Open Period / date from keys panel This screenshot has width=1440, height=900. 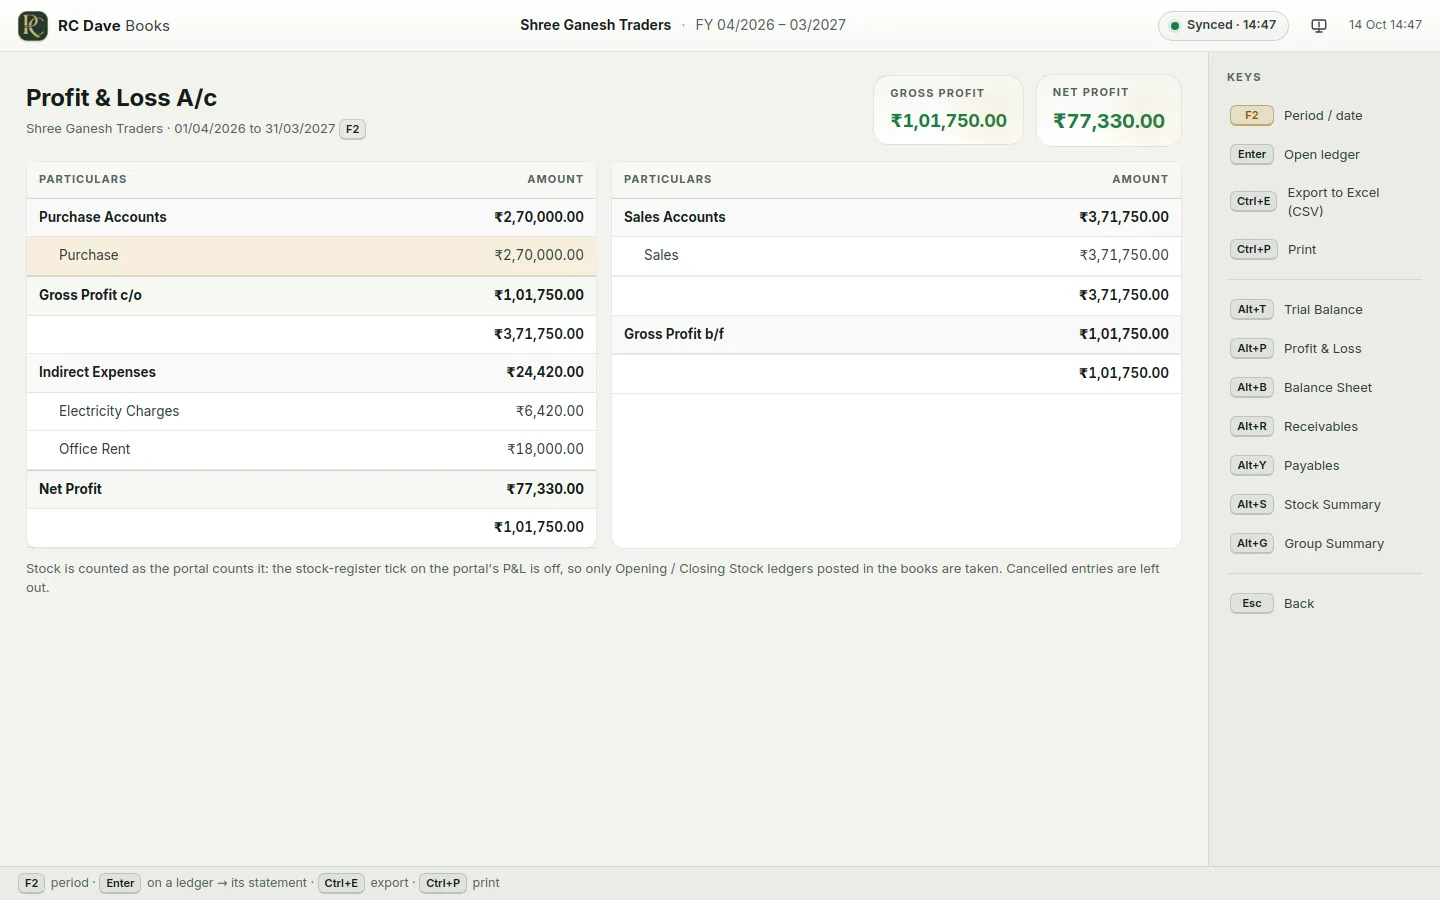[1325, 115]
